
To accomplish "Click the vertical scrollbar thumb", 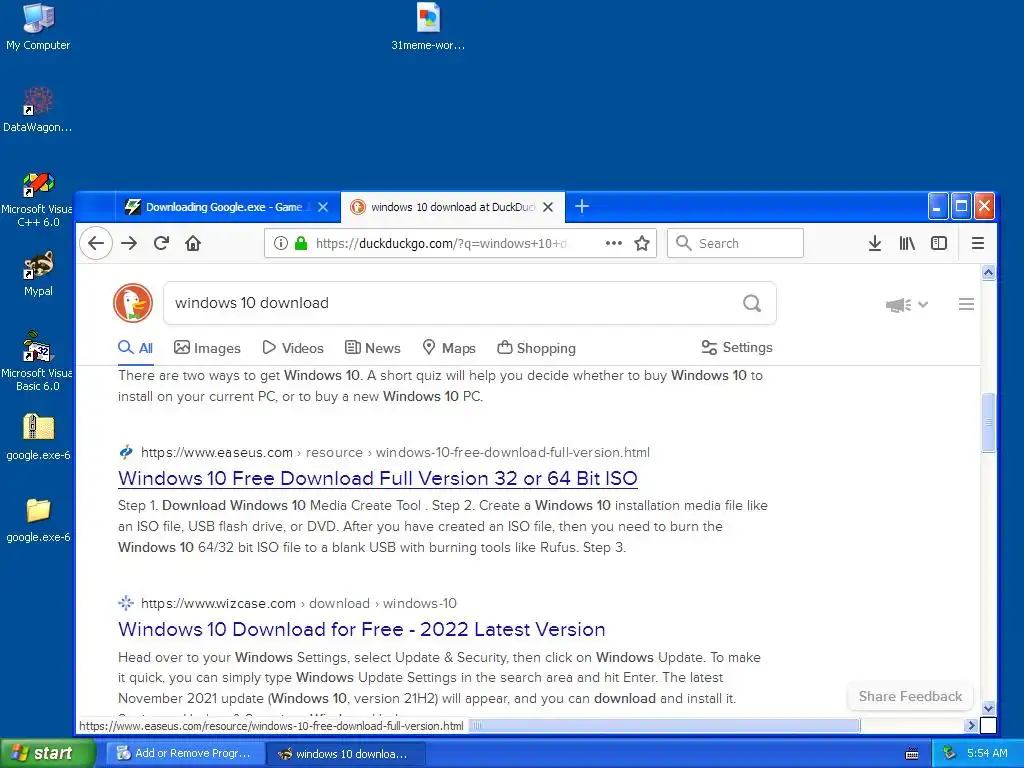I will [989, 422].
